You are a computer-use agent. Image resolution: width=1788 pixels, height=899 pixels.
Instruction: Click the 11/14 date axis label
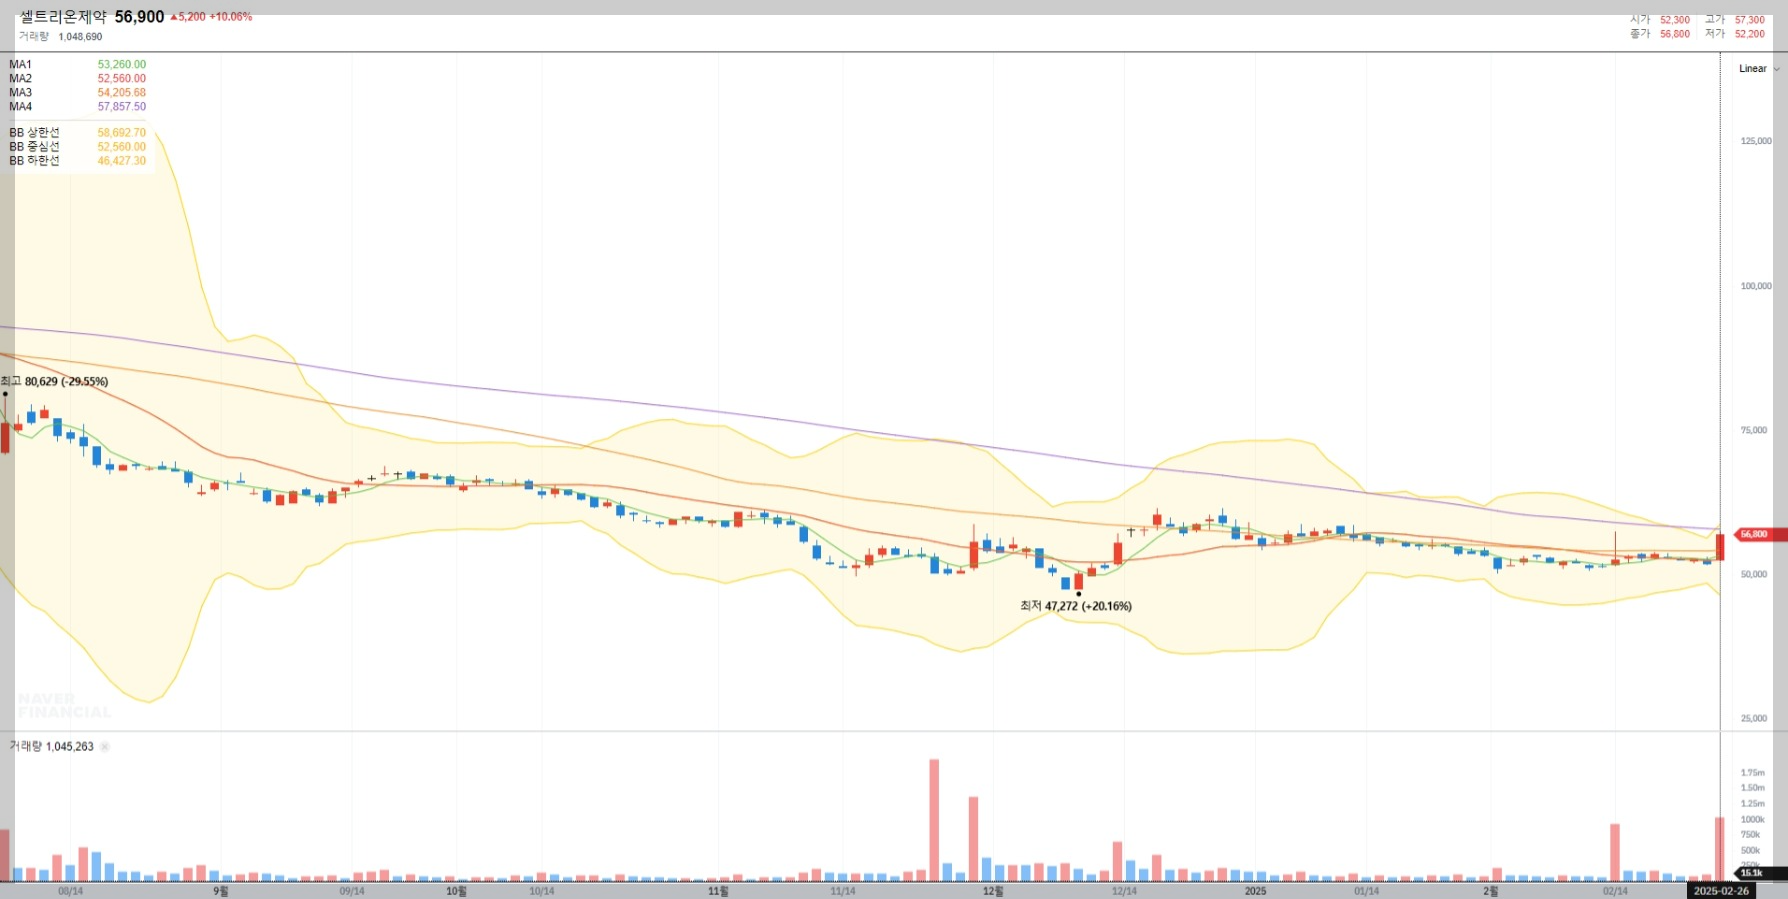click(843, 891)
